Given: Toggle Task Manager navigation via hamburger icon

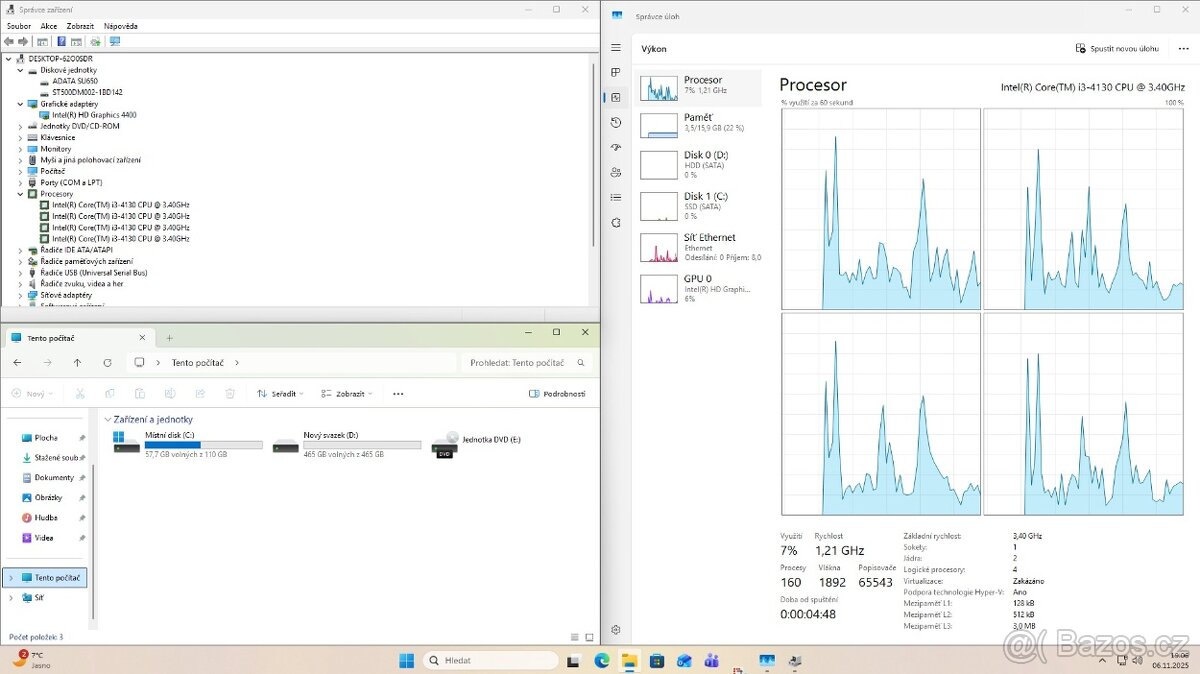Looking at the screenshot, I should [616, 46].
